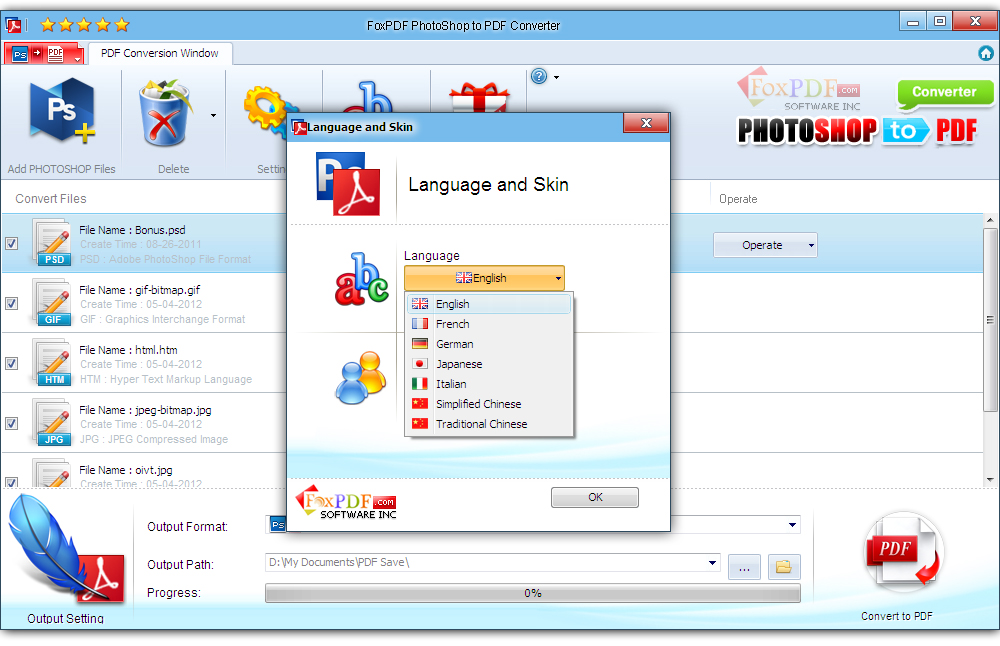Click the HTM file icon for html.htm

coord(53,362)
